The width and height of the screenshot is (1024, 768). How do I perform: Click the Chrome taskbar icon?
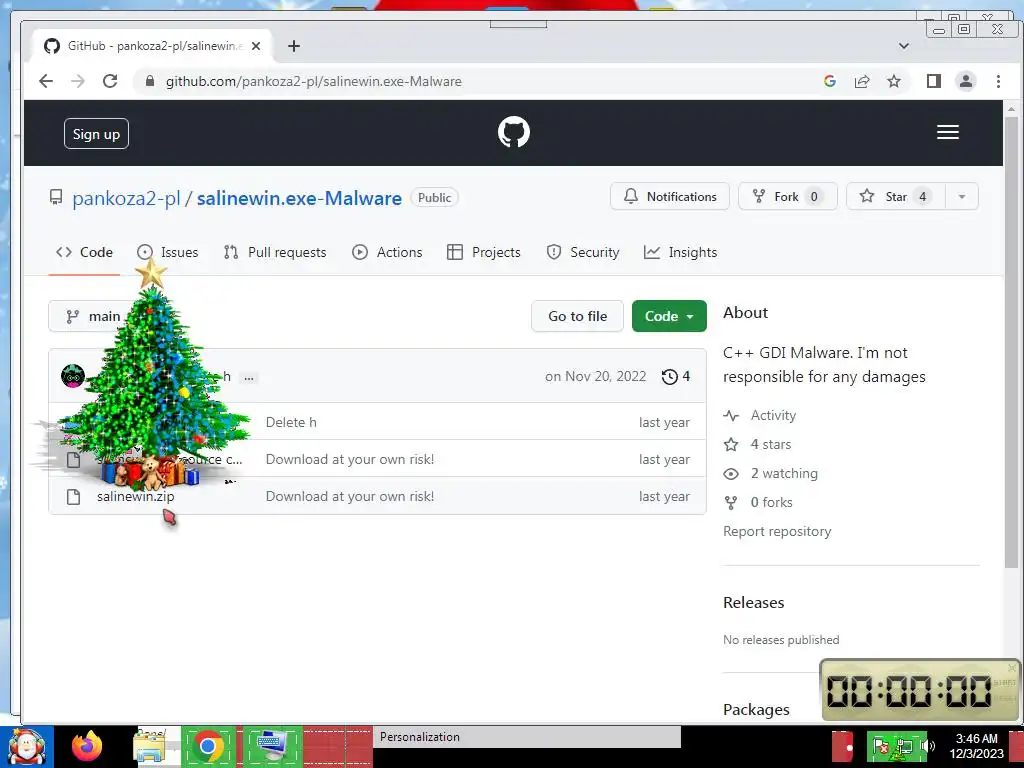[x=208, y=746]
